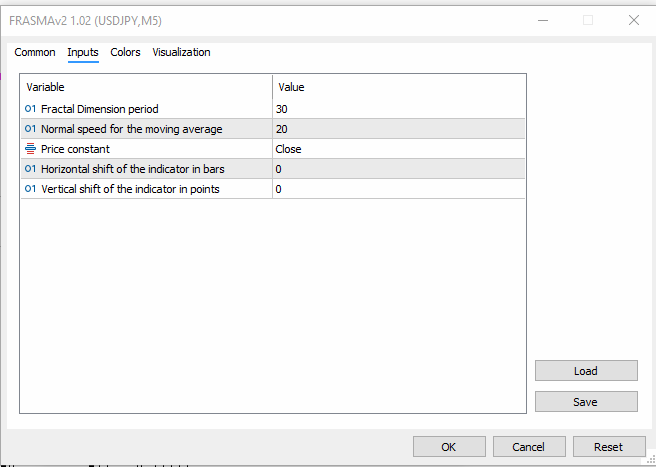
Task: Edit Normal speed value 20
Action: pos(399,129)
